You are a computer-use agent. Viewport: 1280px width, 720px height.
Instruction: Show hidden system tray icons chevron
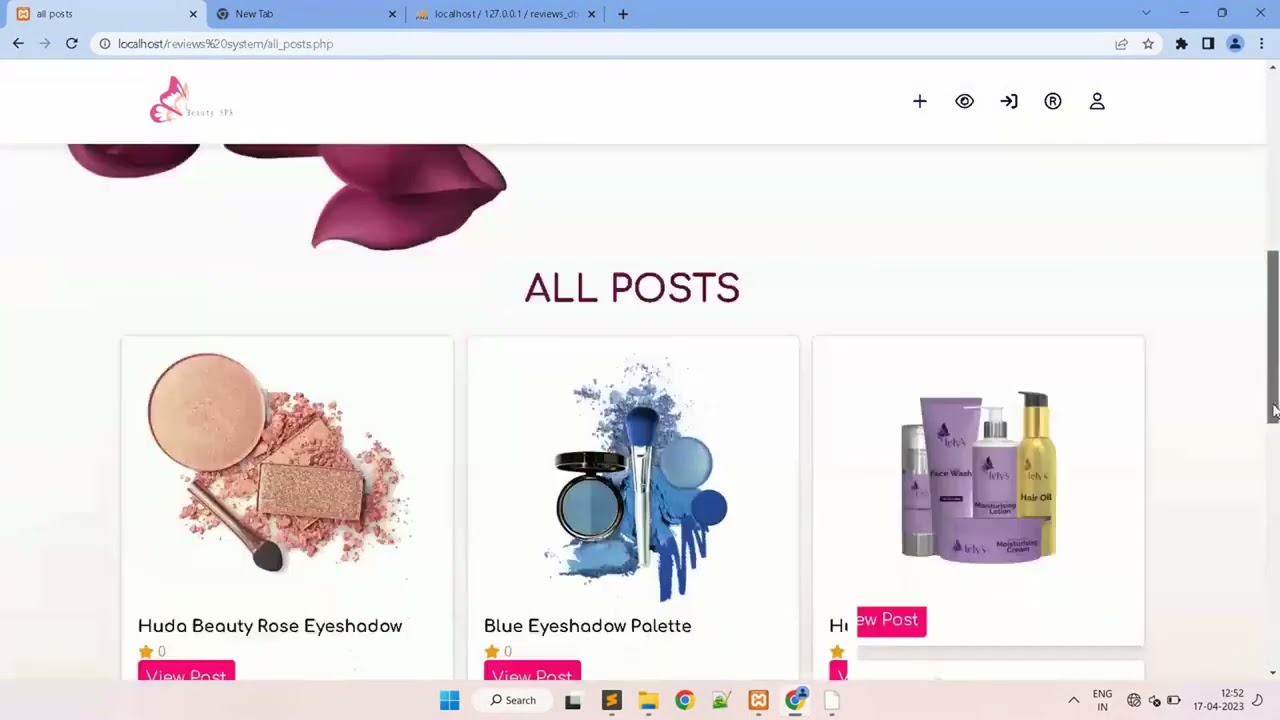(1074, 700)
